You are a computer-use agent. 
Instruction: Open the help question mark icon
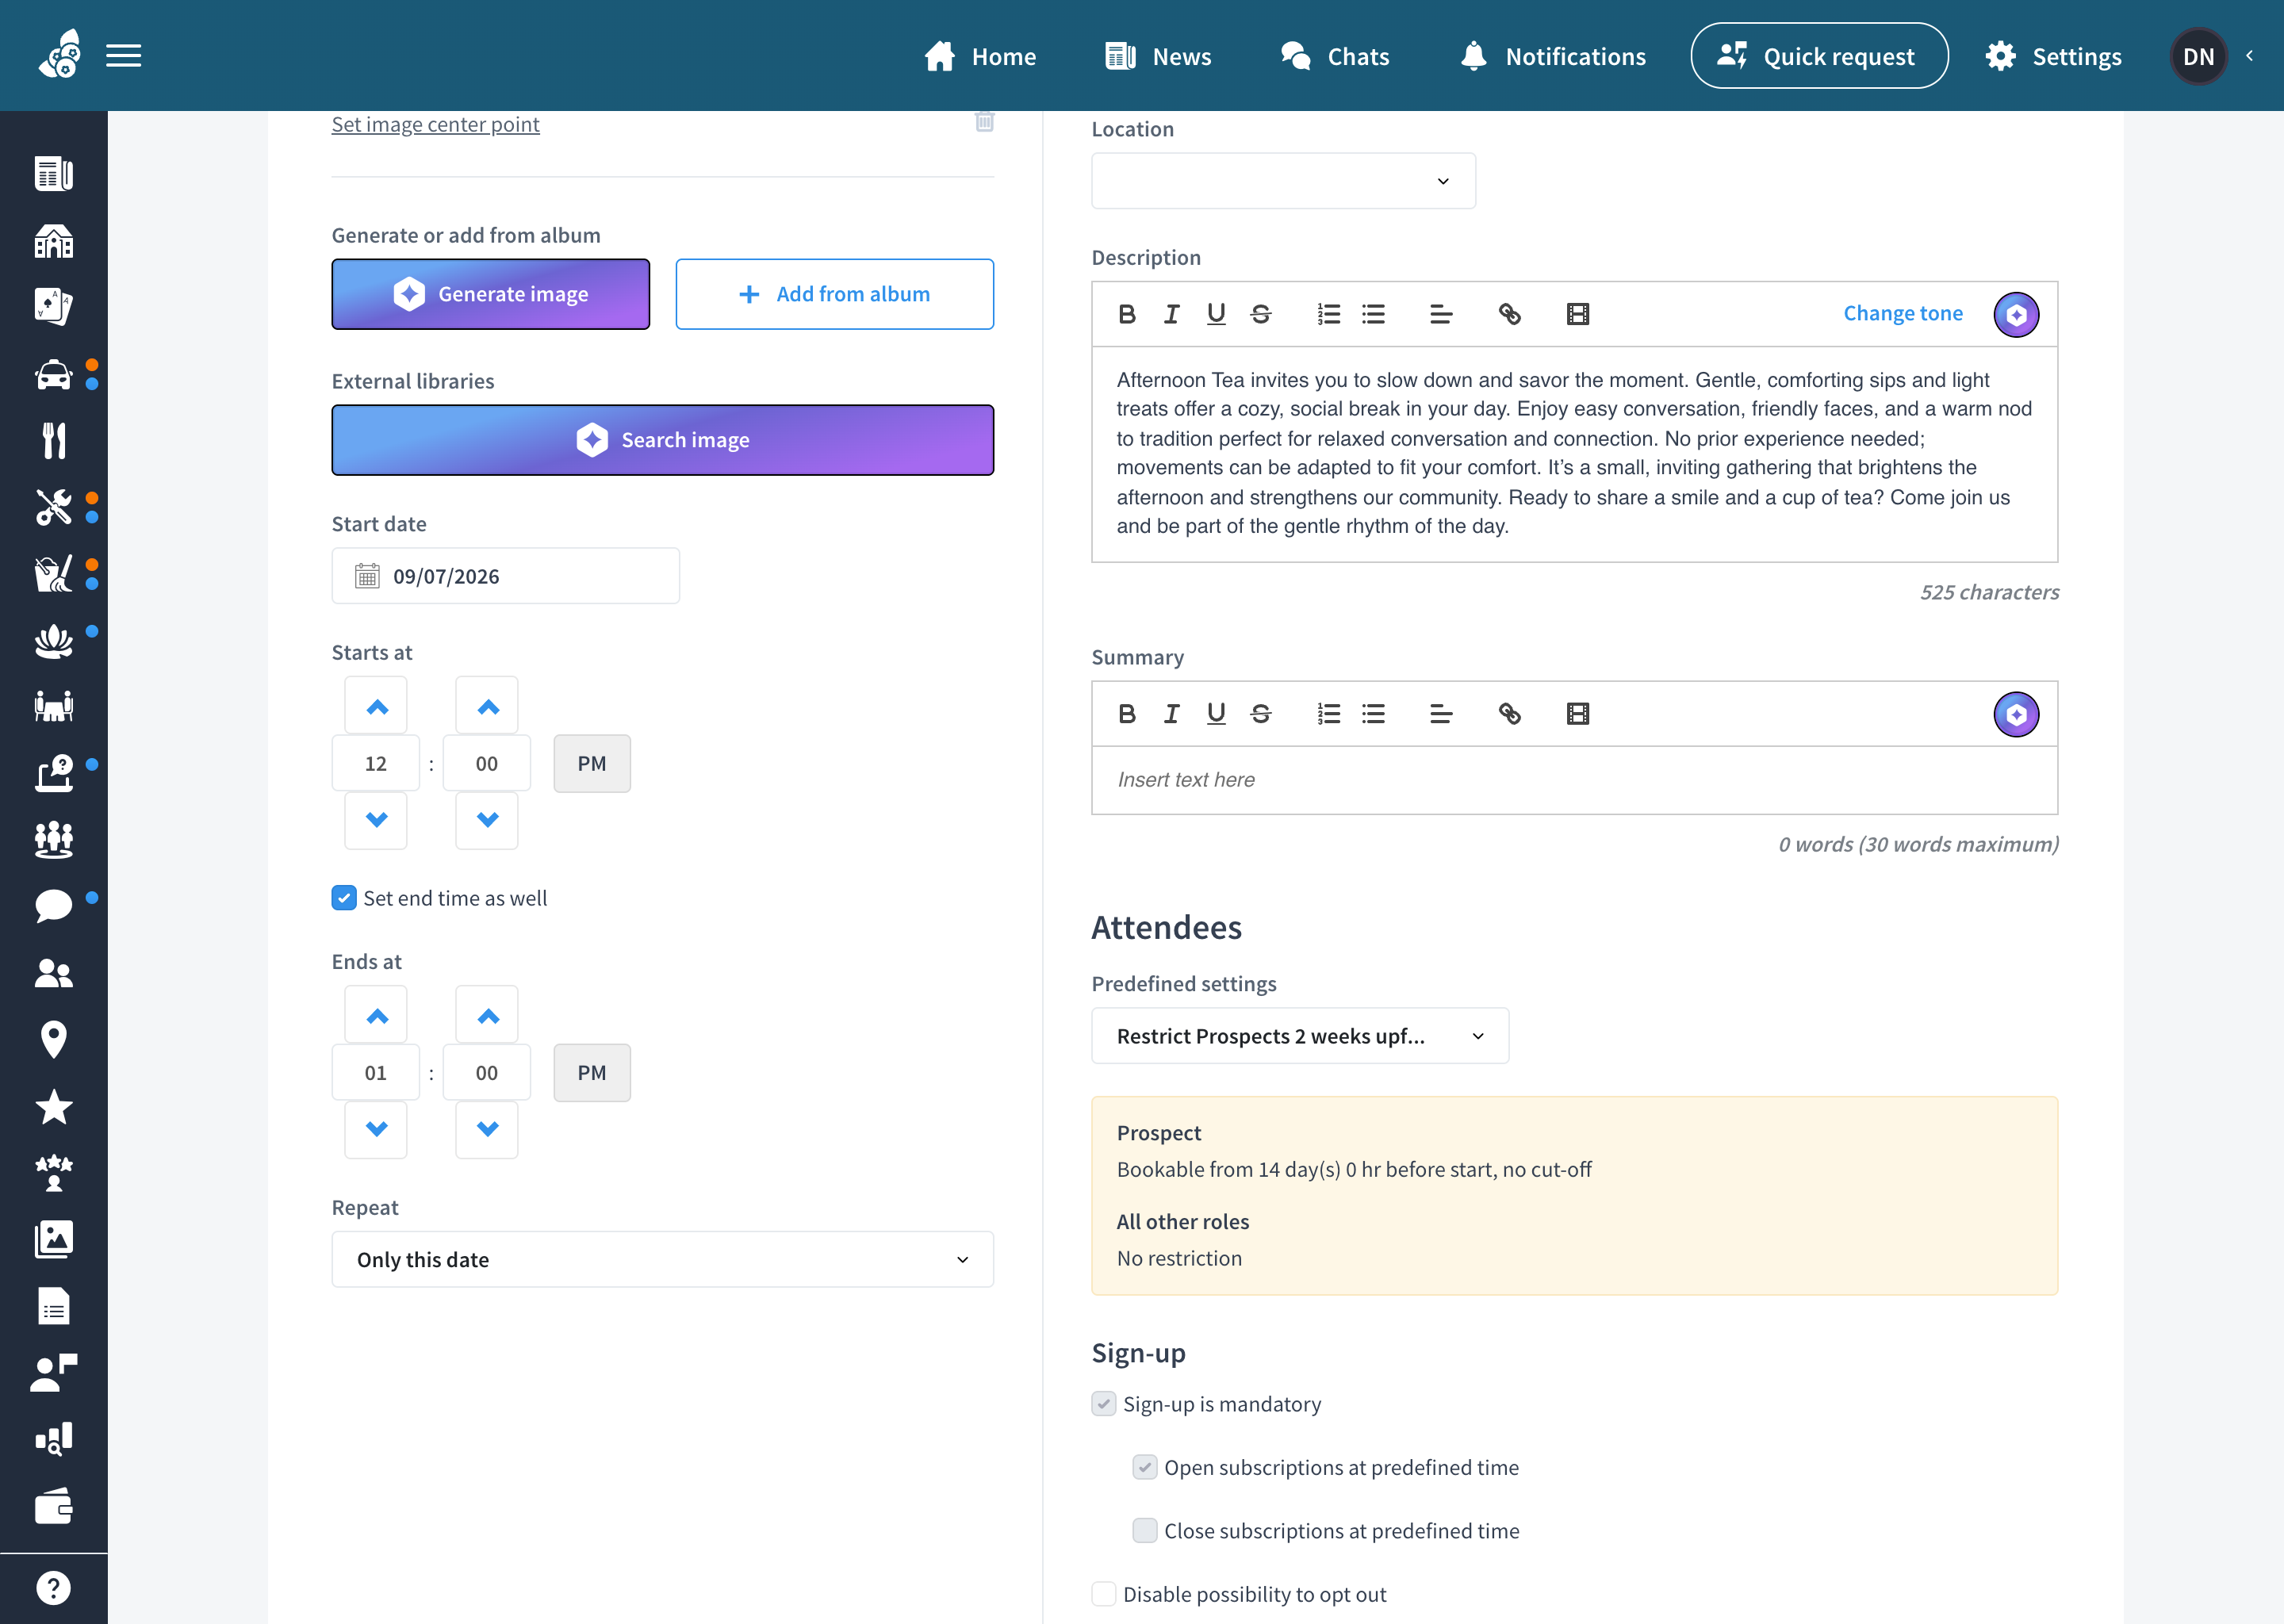[x=54, y=1588]
